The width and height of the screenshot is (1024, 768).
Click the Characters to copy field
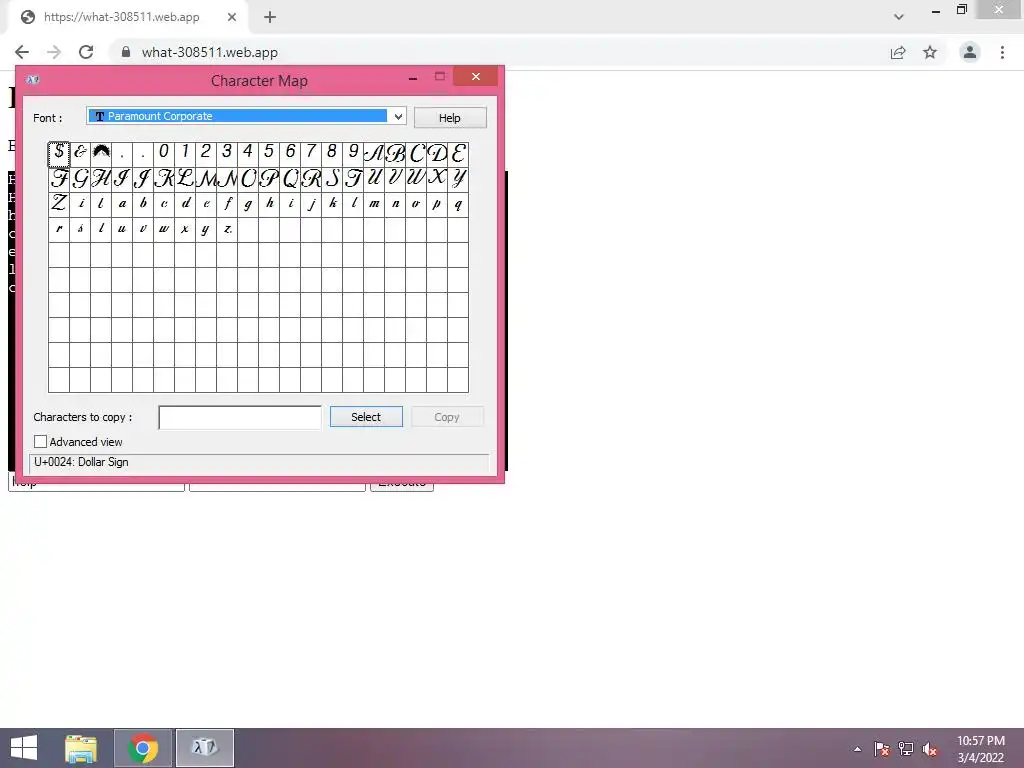click(240, 417)
